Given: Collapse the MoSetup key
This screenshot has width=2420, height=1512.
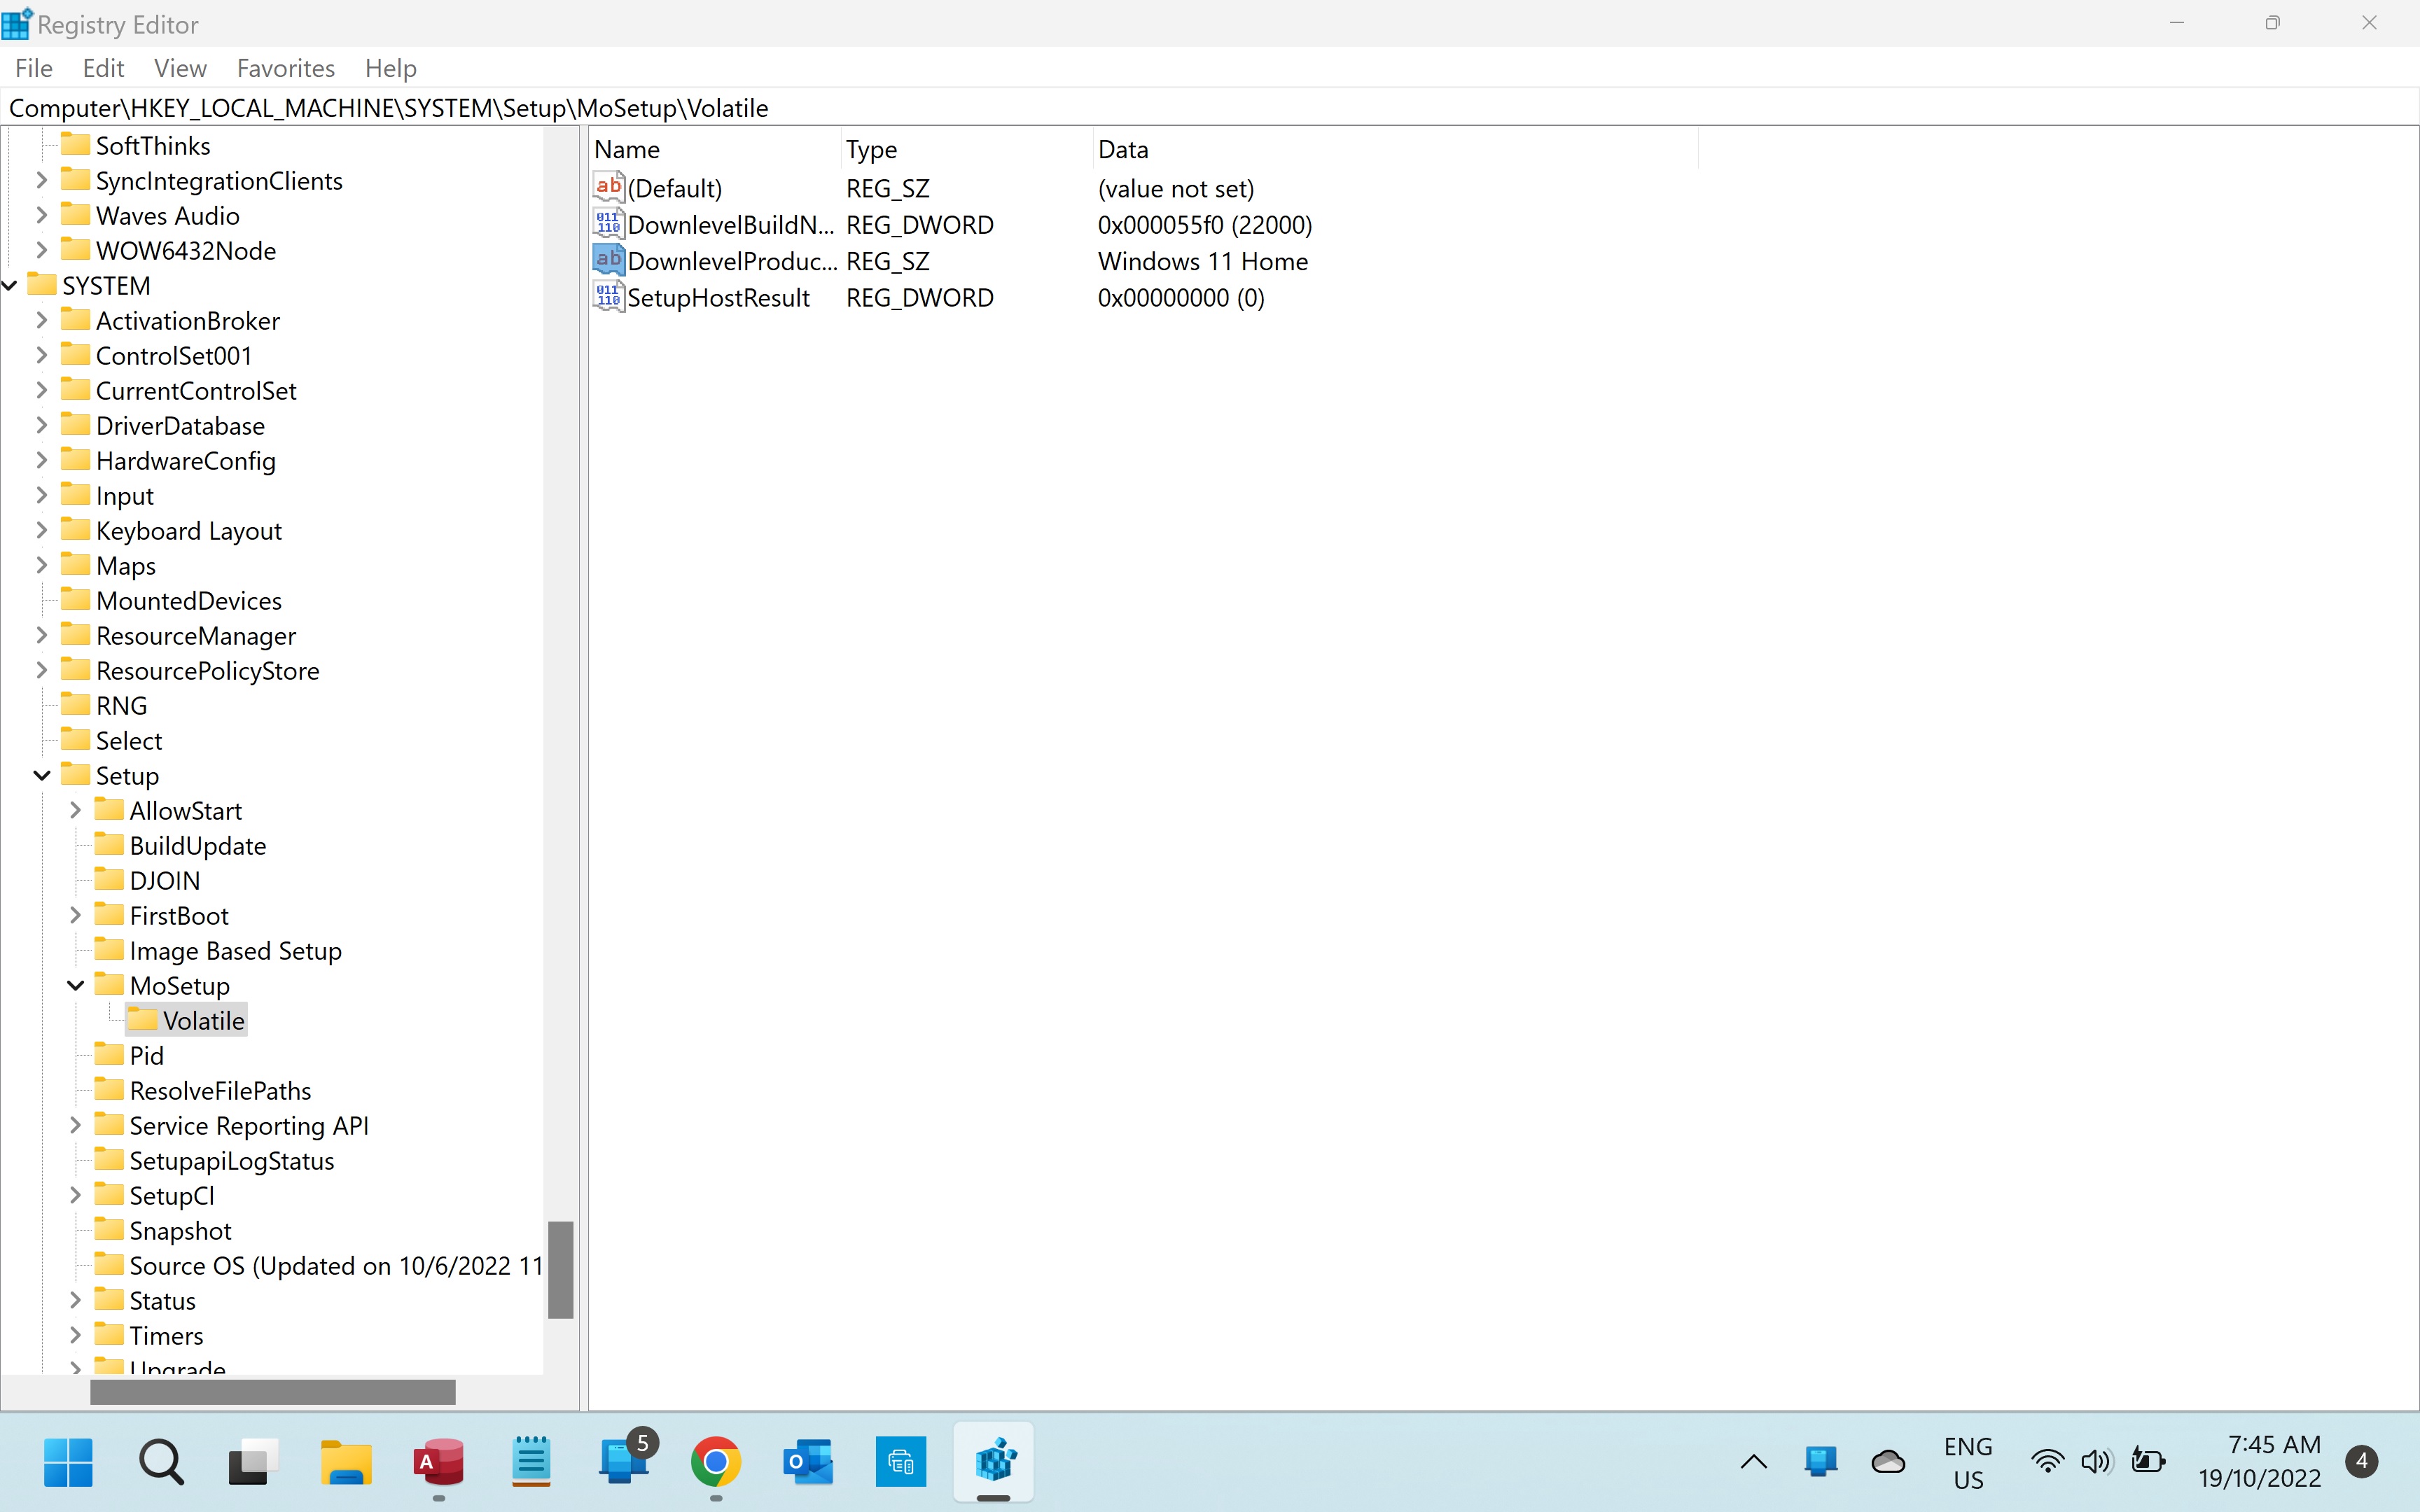Looking at the screenshot, I should click(x=75, y=985).
